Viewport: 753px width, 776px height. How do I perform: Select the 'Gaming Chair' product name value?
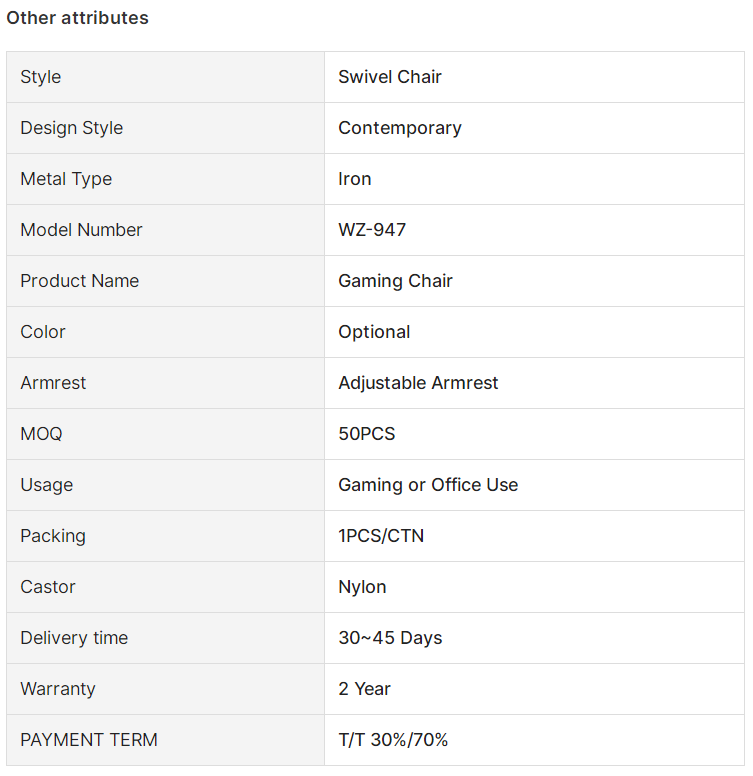click(395, 281)
